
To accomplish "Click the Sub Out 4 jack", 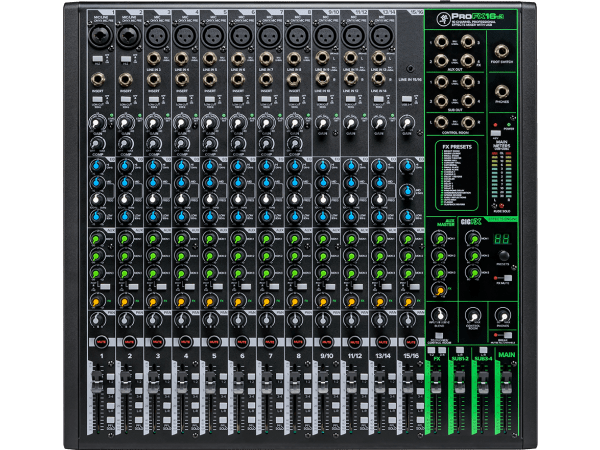I will [468, 101].
